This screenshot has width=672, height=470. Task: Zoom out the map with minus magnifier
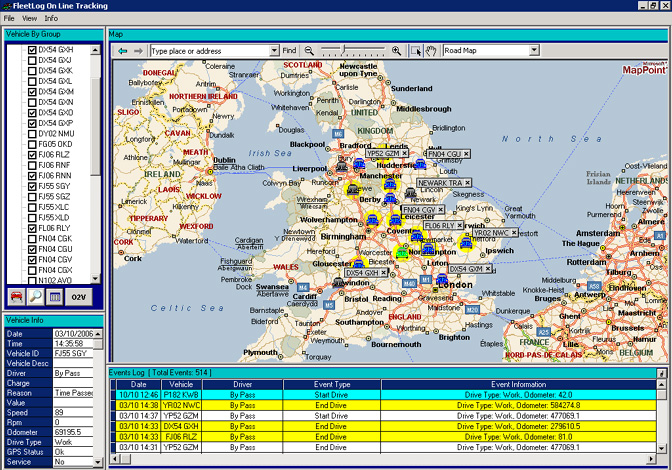[x=309, y=51]
